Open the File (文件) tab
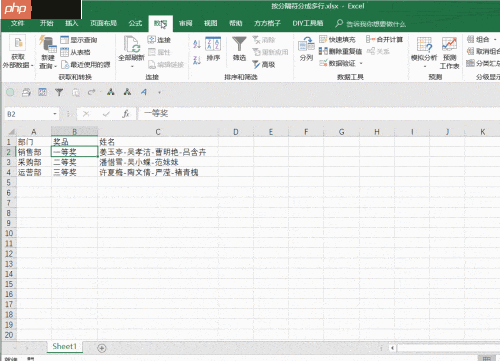This screenshot has width=500, height=361. point(17,23)
